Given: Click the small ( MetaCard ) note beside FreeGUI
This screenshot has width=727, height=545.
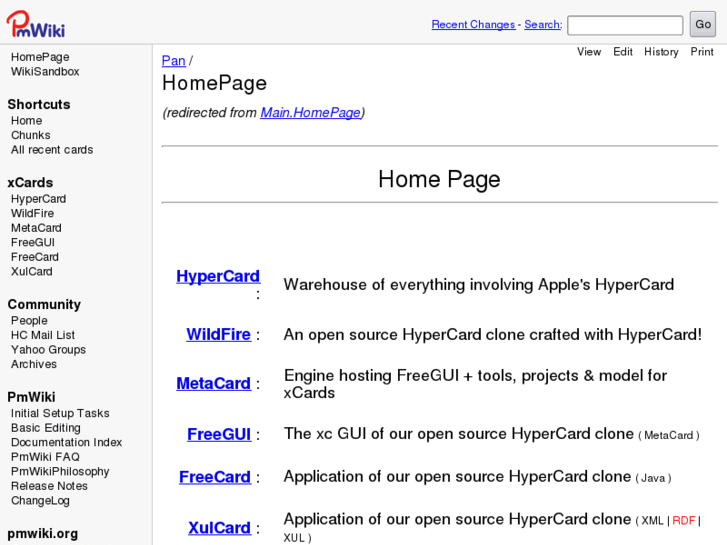Looking at the screenshot, I should pos(669,436).
